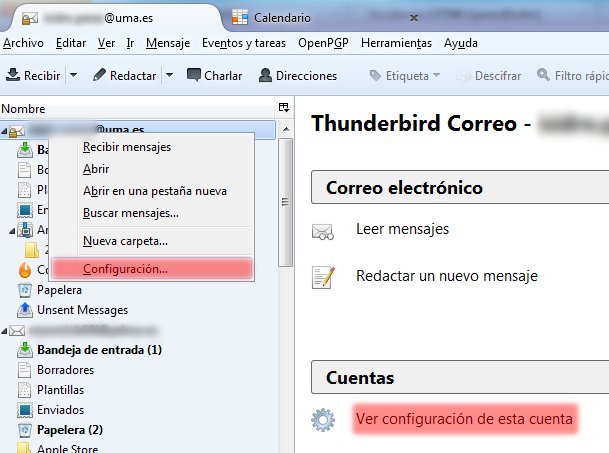The width and height of the screenshot is (609, 453).
Task: Open the Ir menu
Action: pyautogui.click(x=130, y=43)
